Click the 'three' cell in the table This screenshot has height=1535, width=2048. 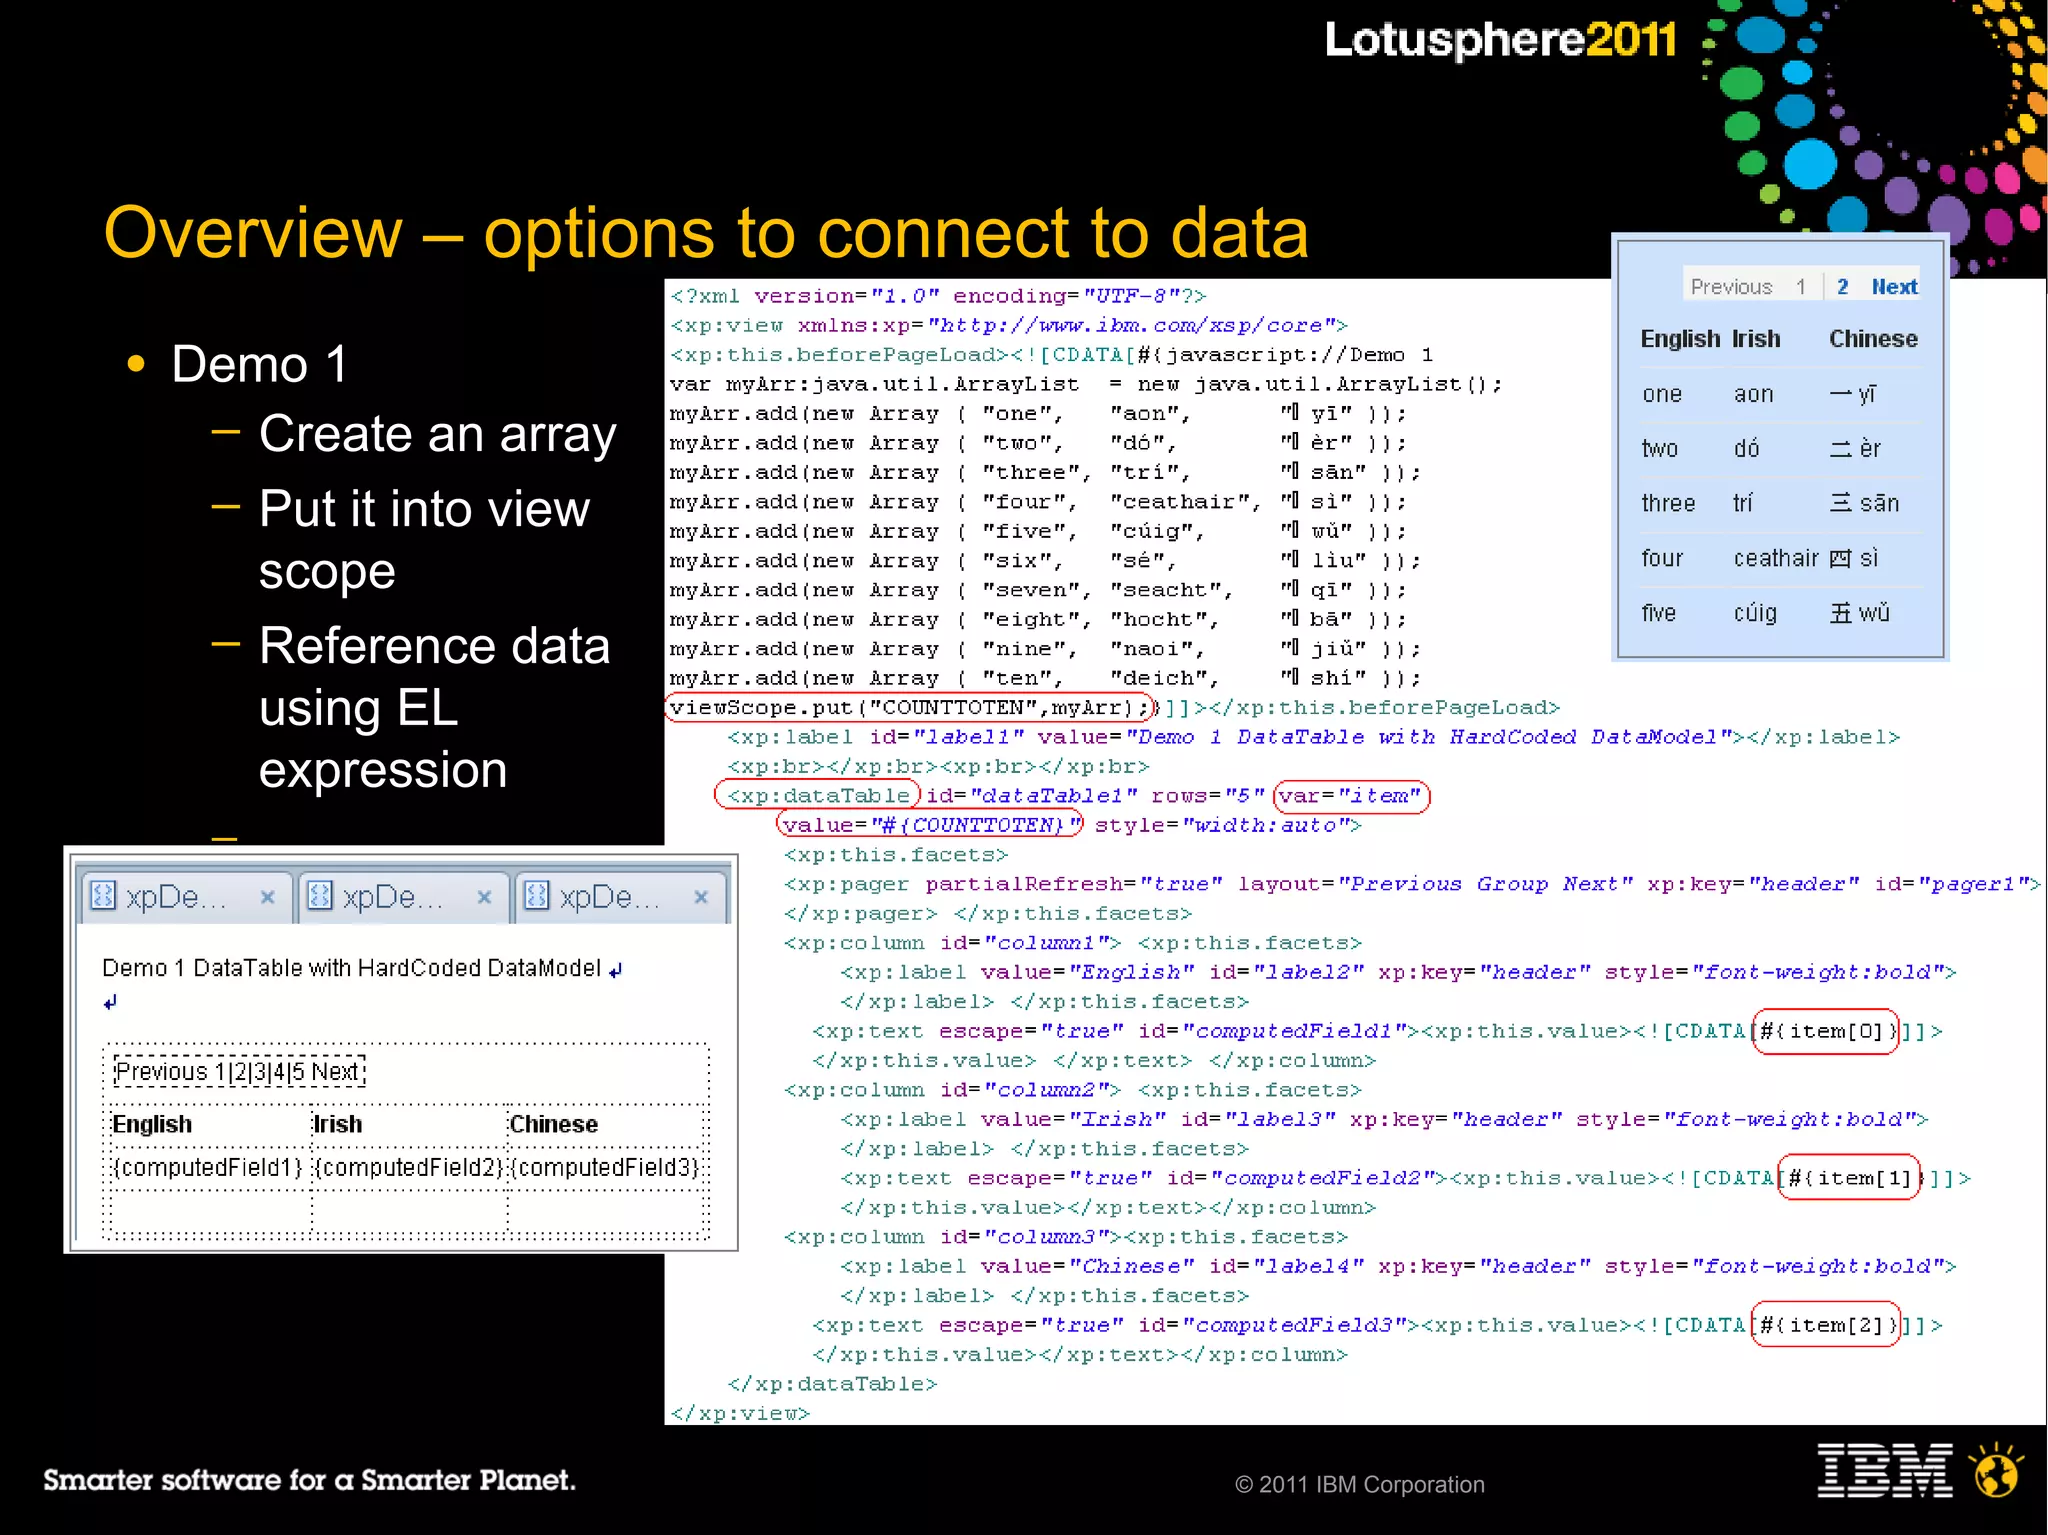[1668, 503]
